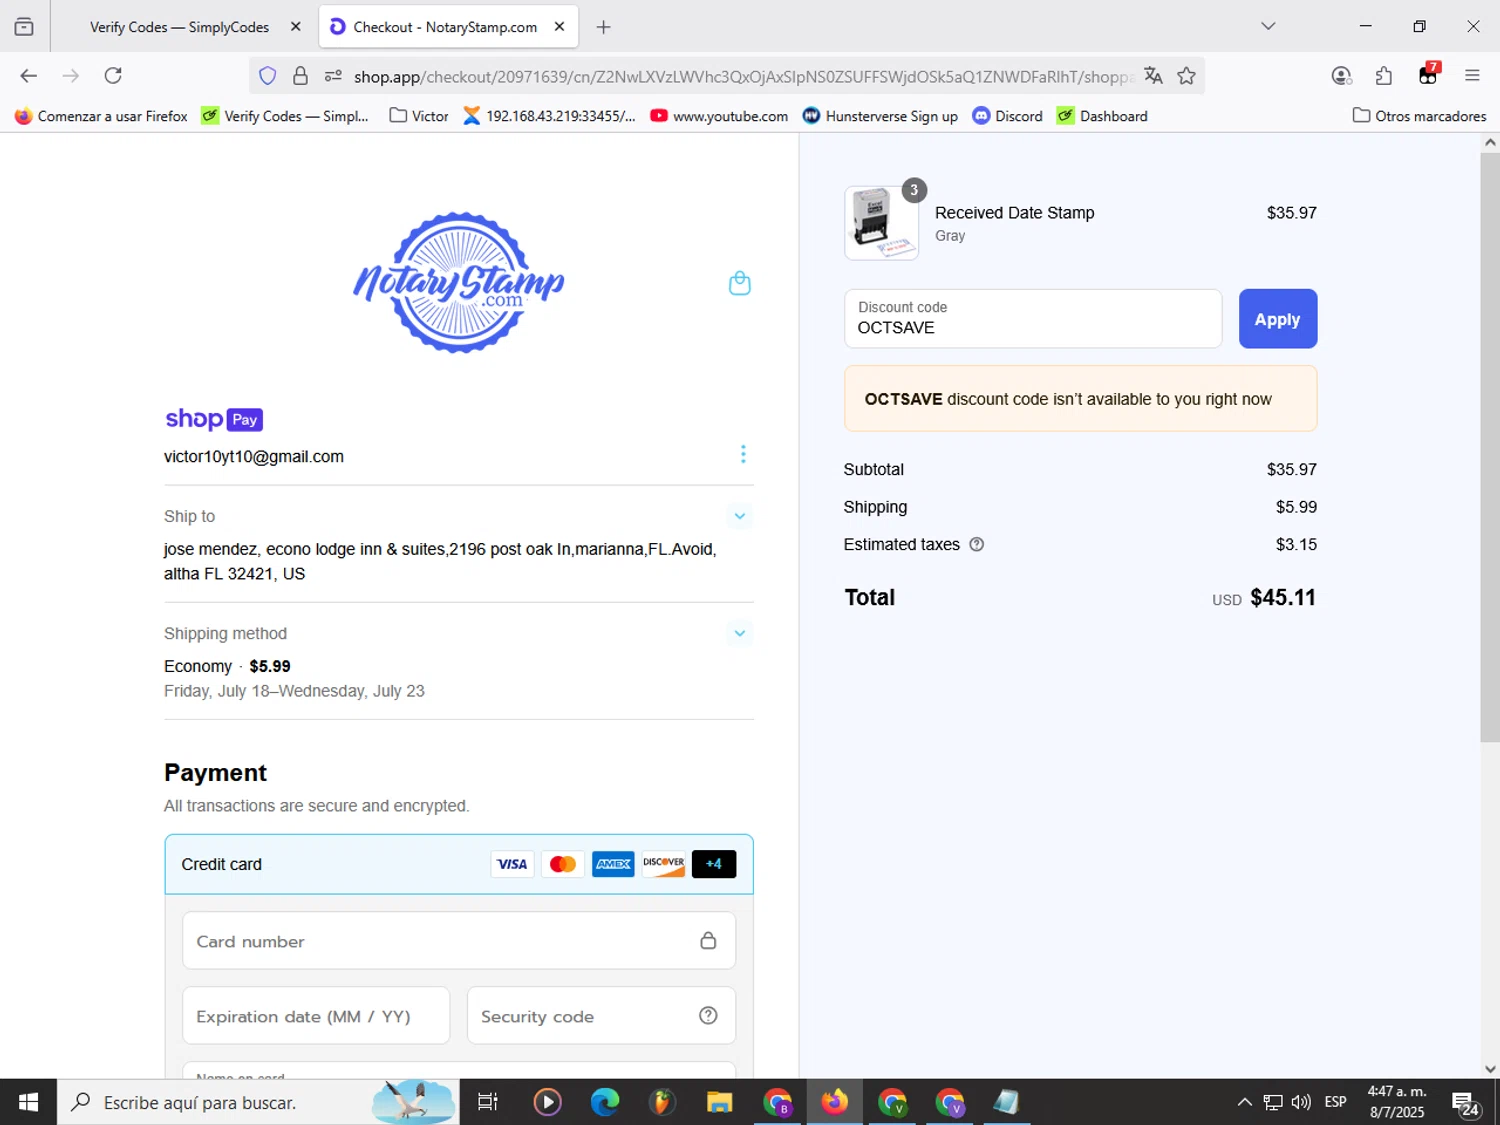The height and width of the screenshot is (1125, 1500).
Task: Open the extension icon with badge 7
Action: pyautogui.click(x=1428, y=75)
